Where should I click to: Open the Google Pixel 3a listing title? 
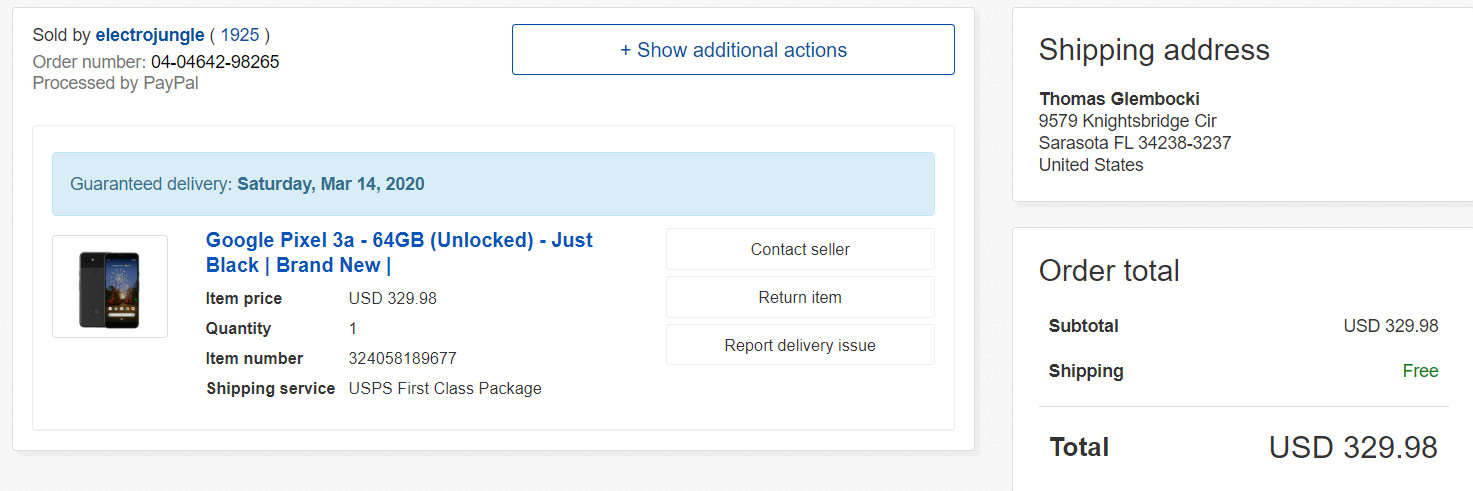[x=399, y=253]
